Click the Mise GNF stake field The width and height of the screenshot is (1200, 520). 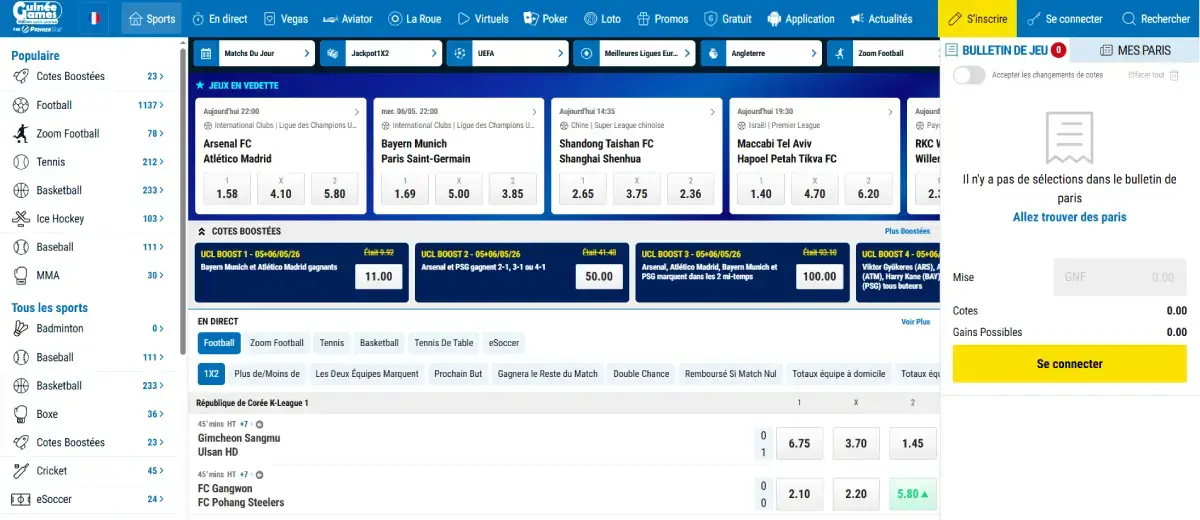1121,277
